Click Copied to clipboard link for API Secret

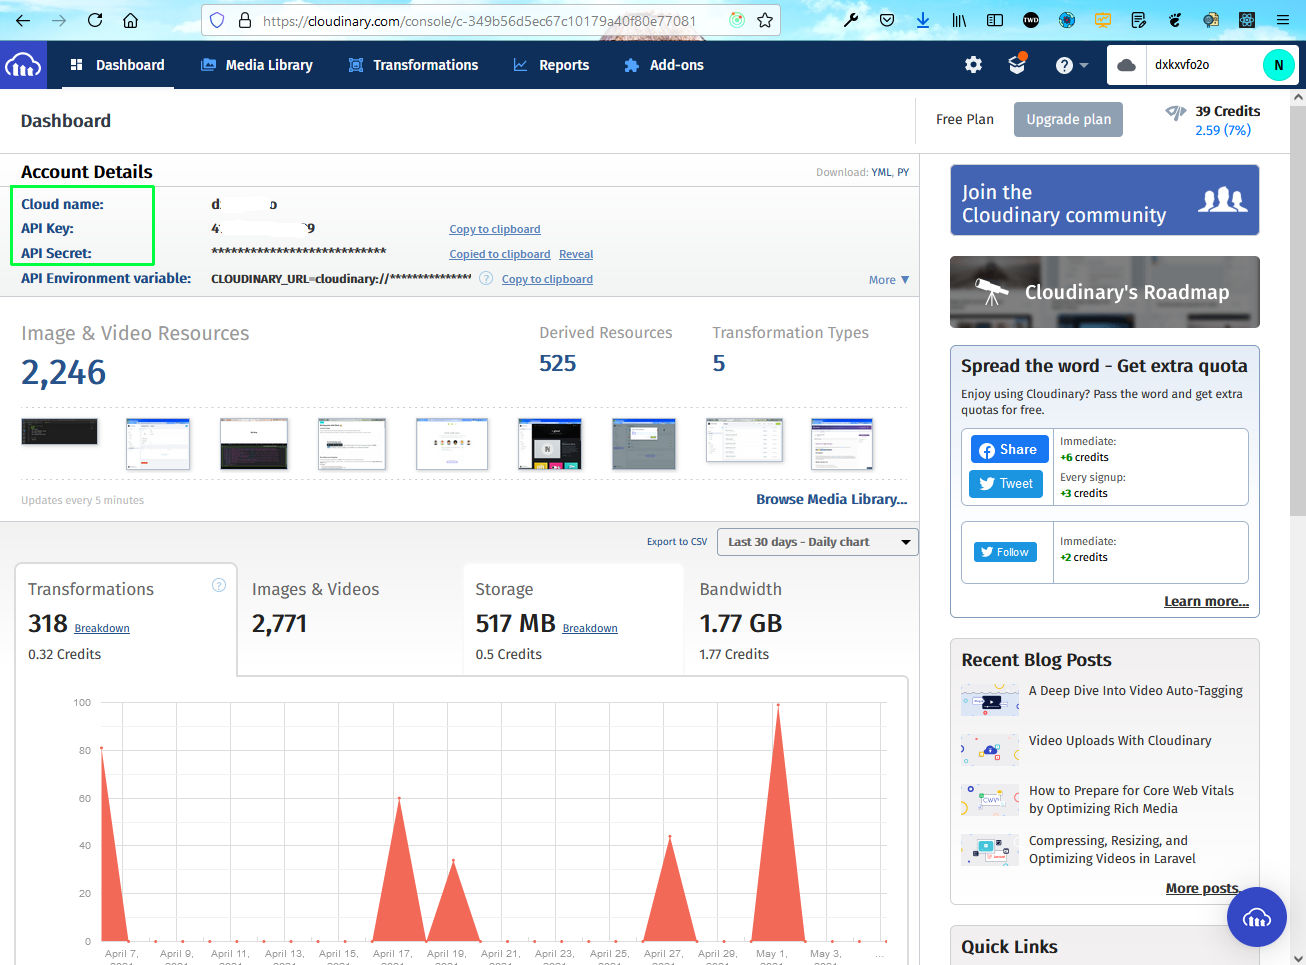[500, 254]
